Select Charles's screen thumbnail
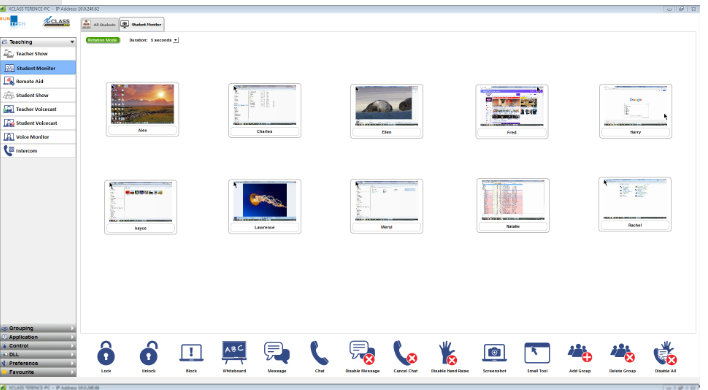 click(x=265, y=105)
